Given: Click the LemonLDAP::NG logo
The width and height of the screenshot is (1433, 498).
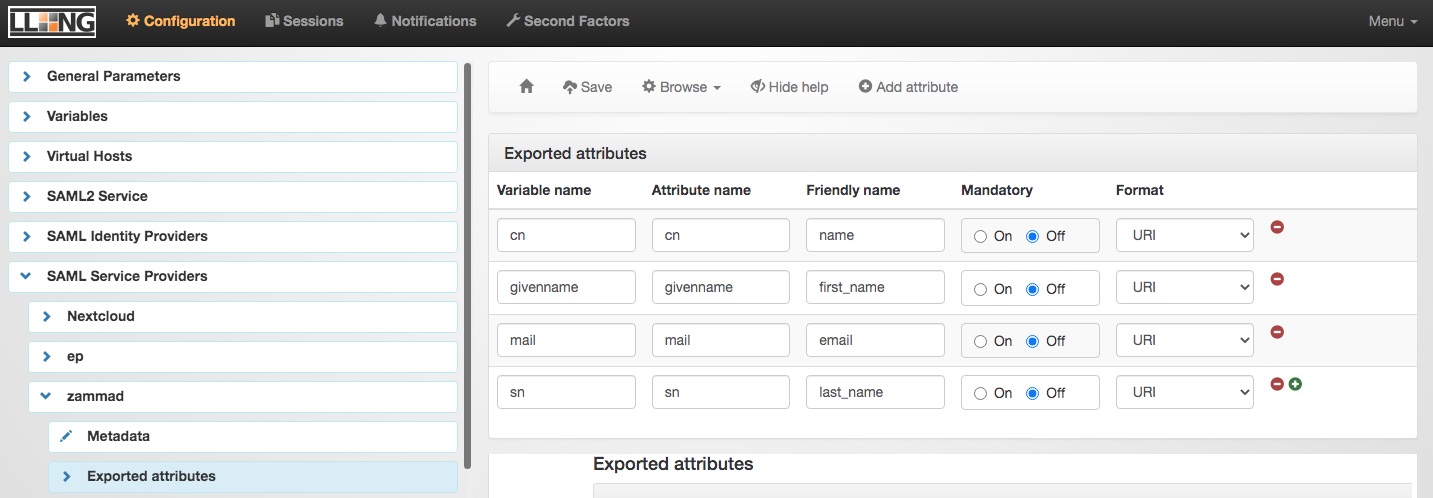Looking at the screenshot, I should point(52,21).
